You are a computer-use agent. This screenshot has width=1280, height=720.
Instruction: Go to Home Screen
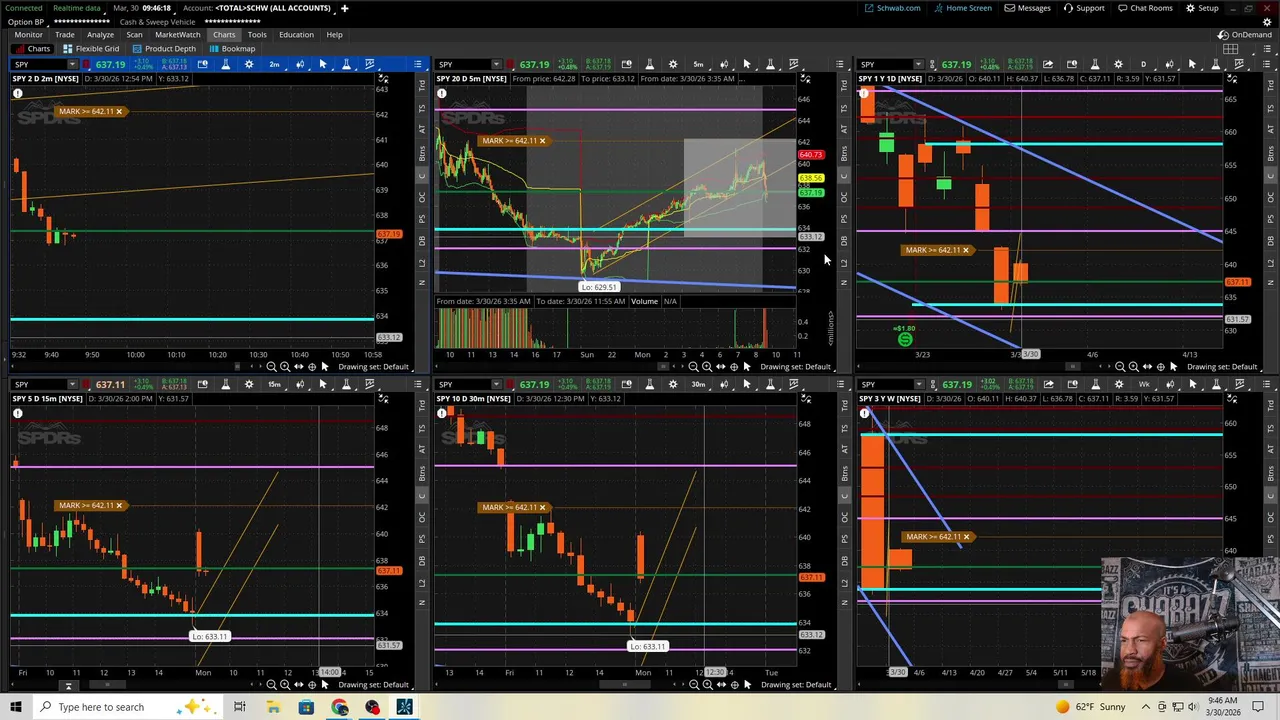pos(962,8)
